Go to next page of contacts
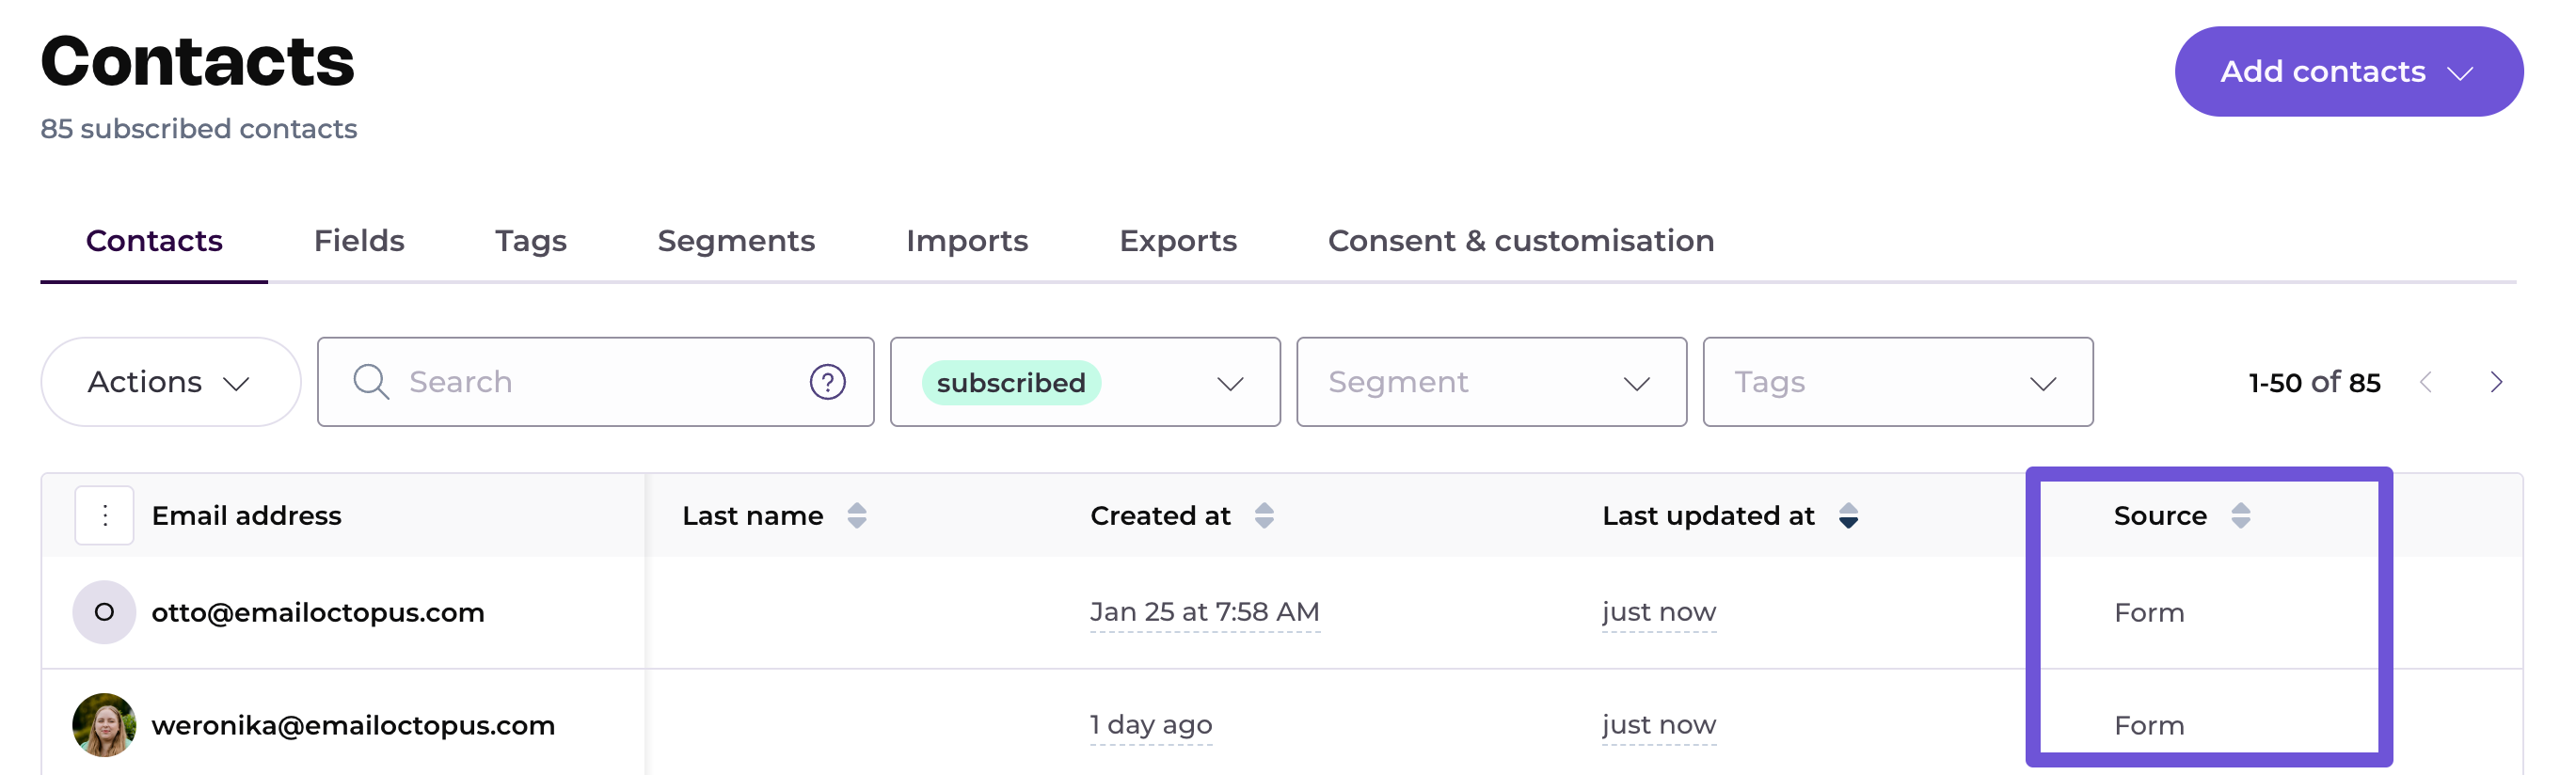The height and width of the screenshot is (775, 2576). pyautogui.click(x=2496, y=382)
